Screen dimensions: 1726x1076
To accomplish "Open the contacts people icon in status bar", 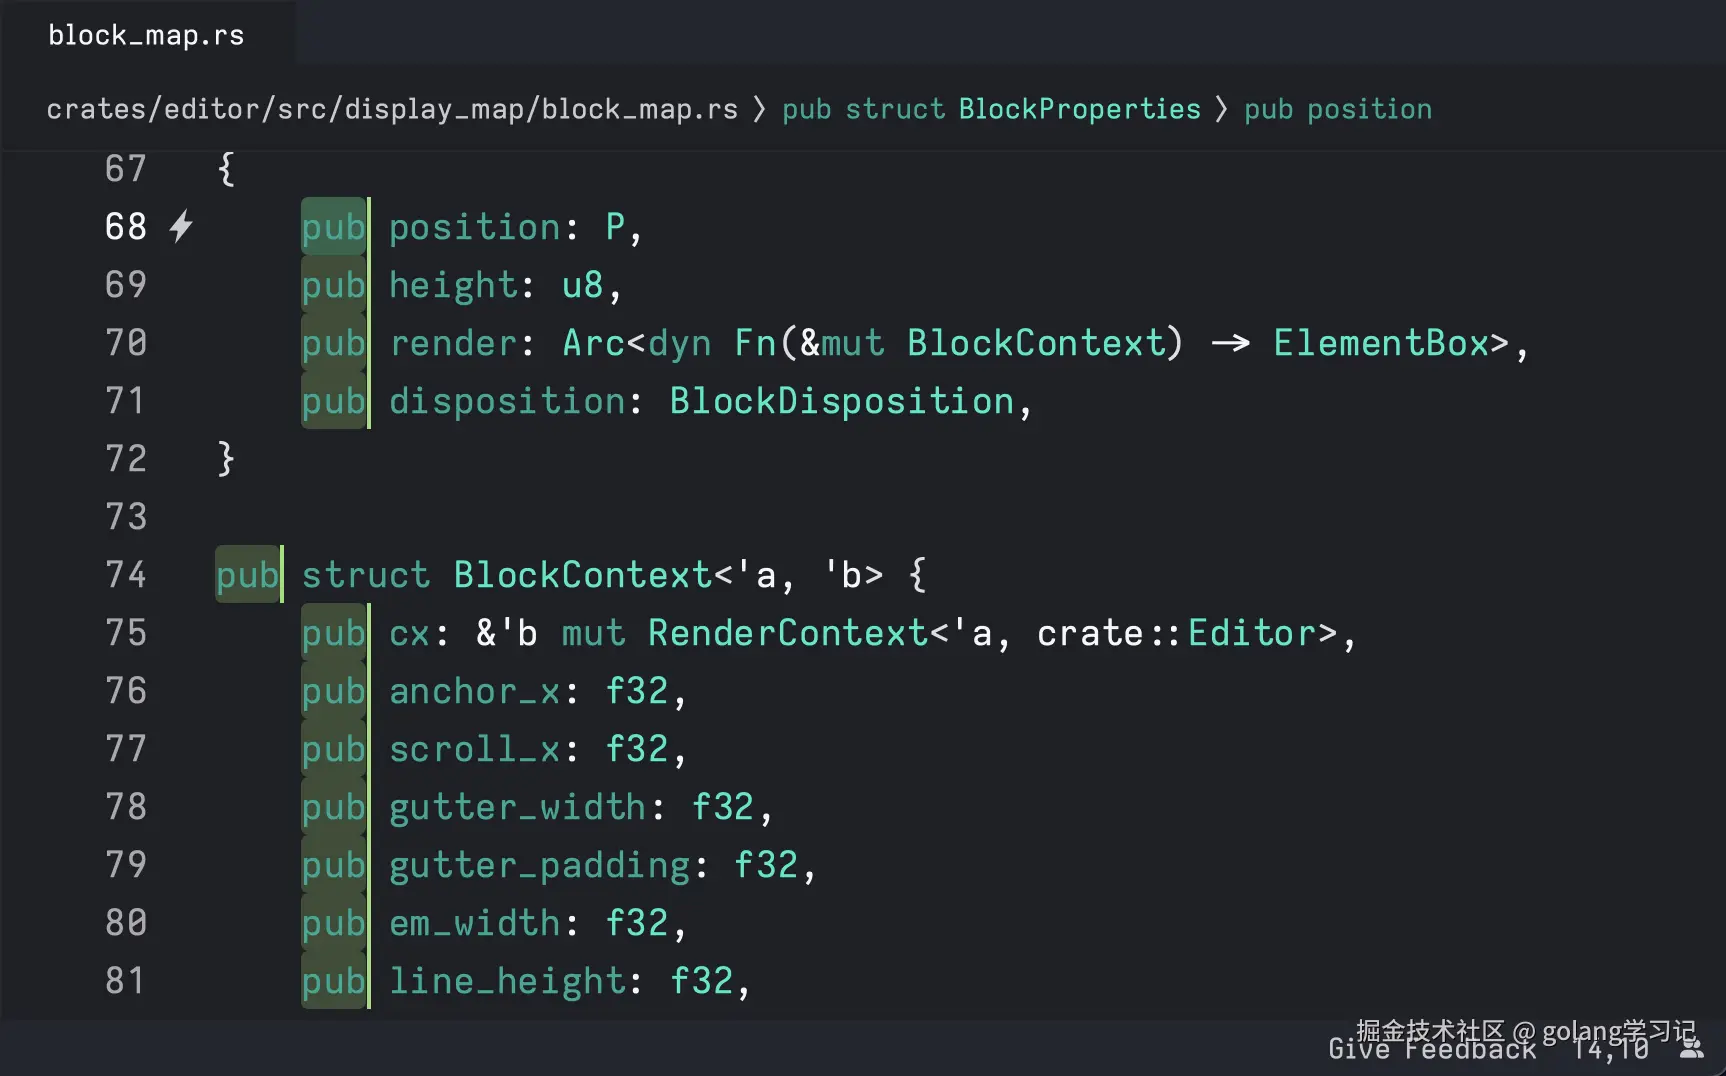I will point(1691,1048).
